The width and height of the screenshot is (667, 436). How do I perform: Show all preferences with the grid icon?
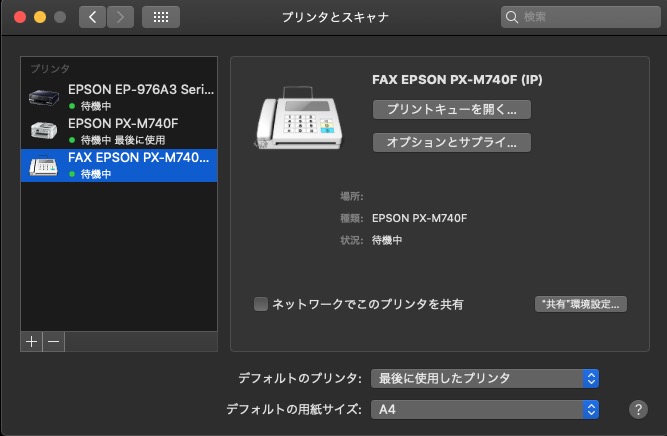click(x=161, y=17)
